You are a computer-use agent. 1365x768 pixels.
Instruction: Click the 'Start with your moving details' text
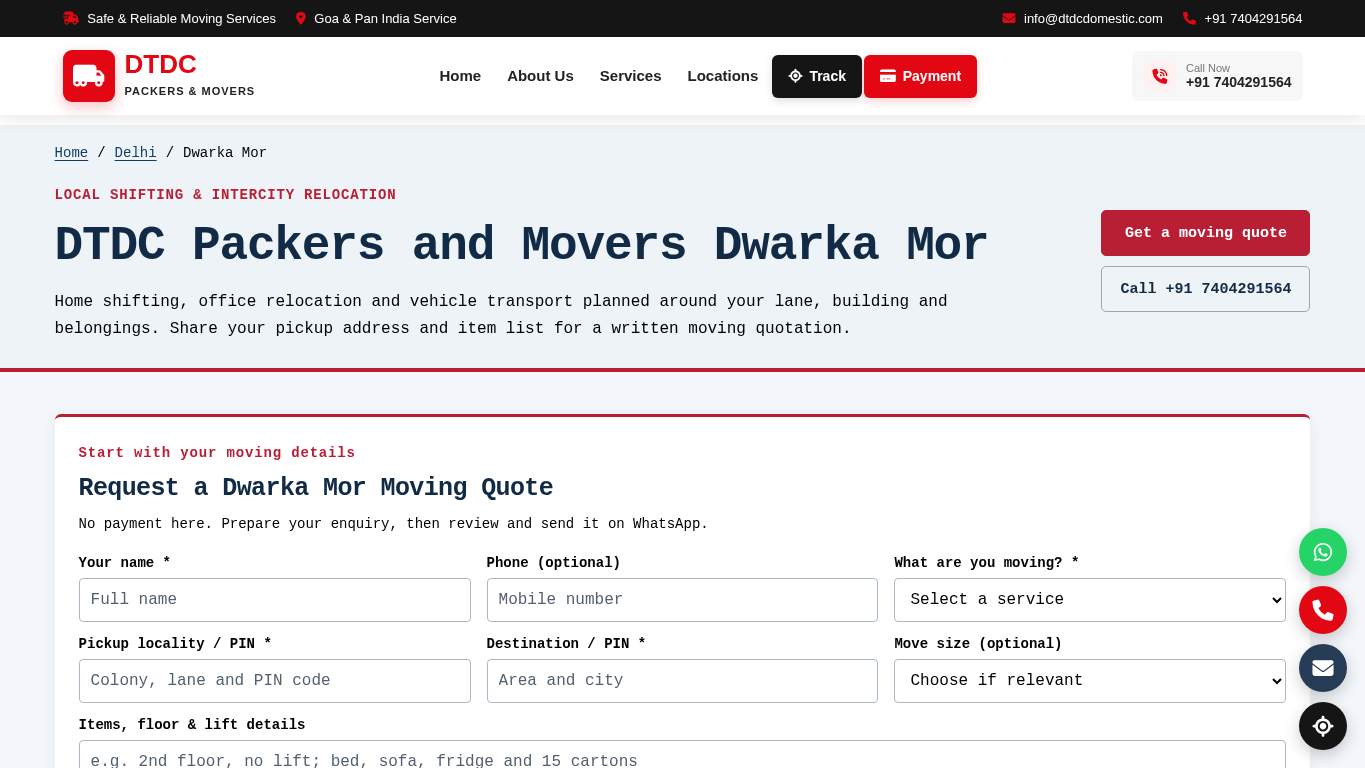point(217,453)
